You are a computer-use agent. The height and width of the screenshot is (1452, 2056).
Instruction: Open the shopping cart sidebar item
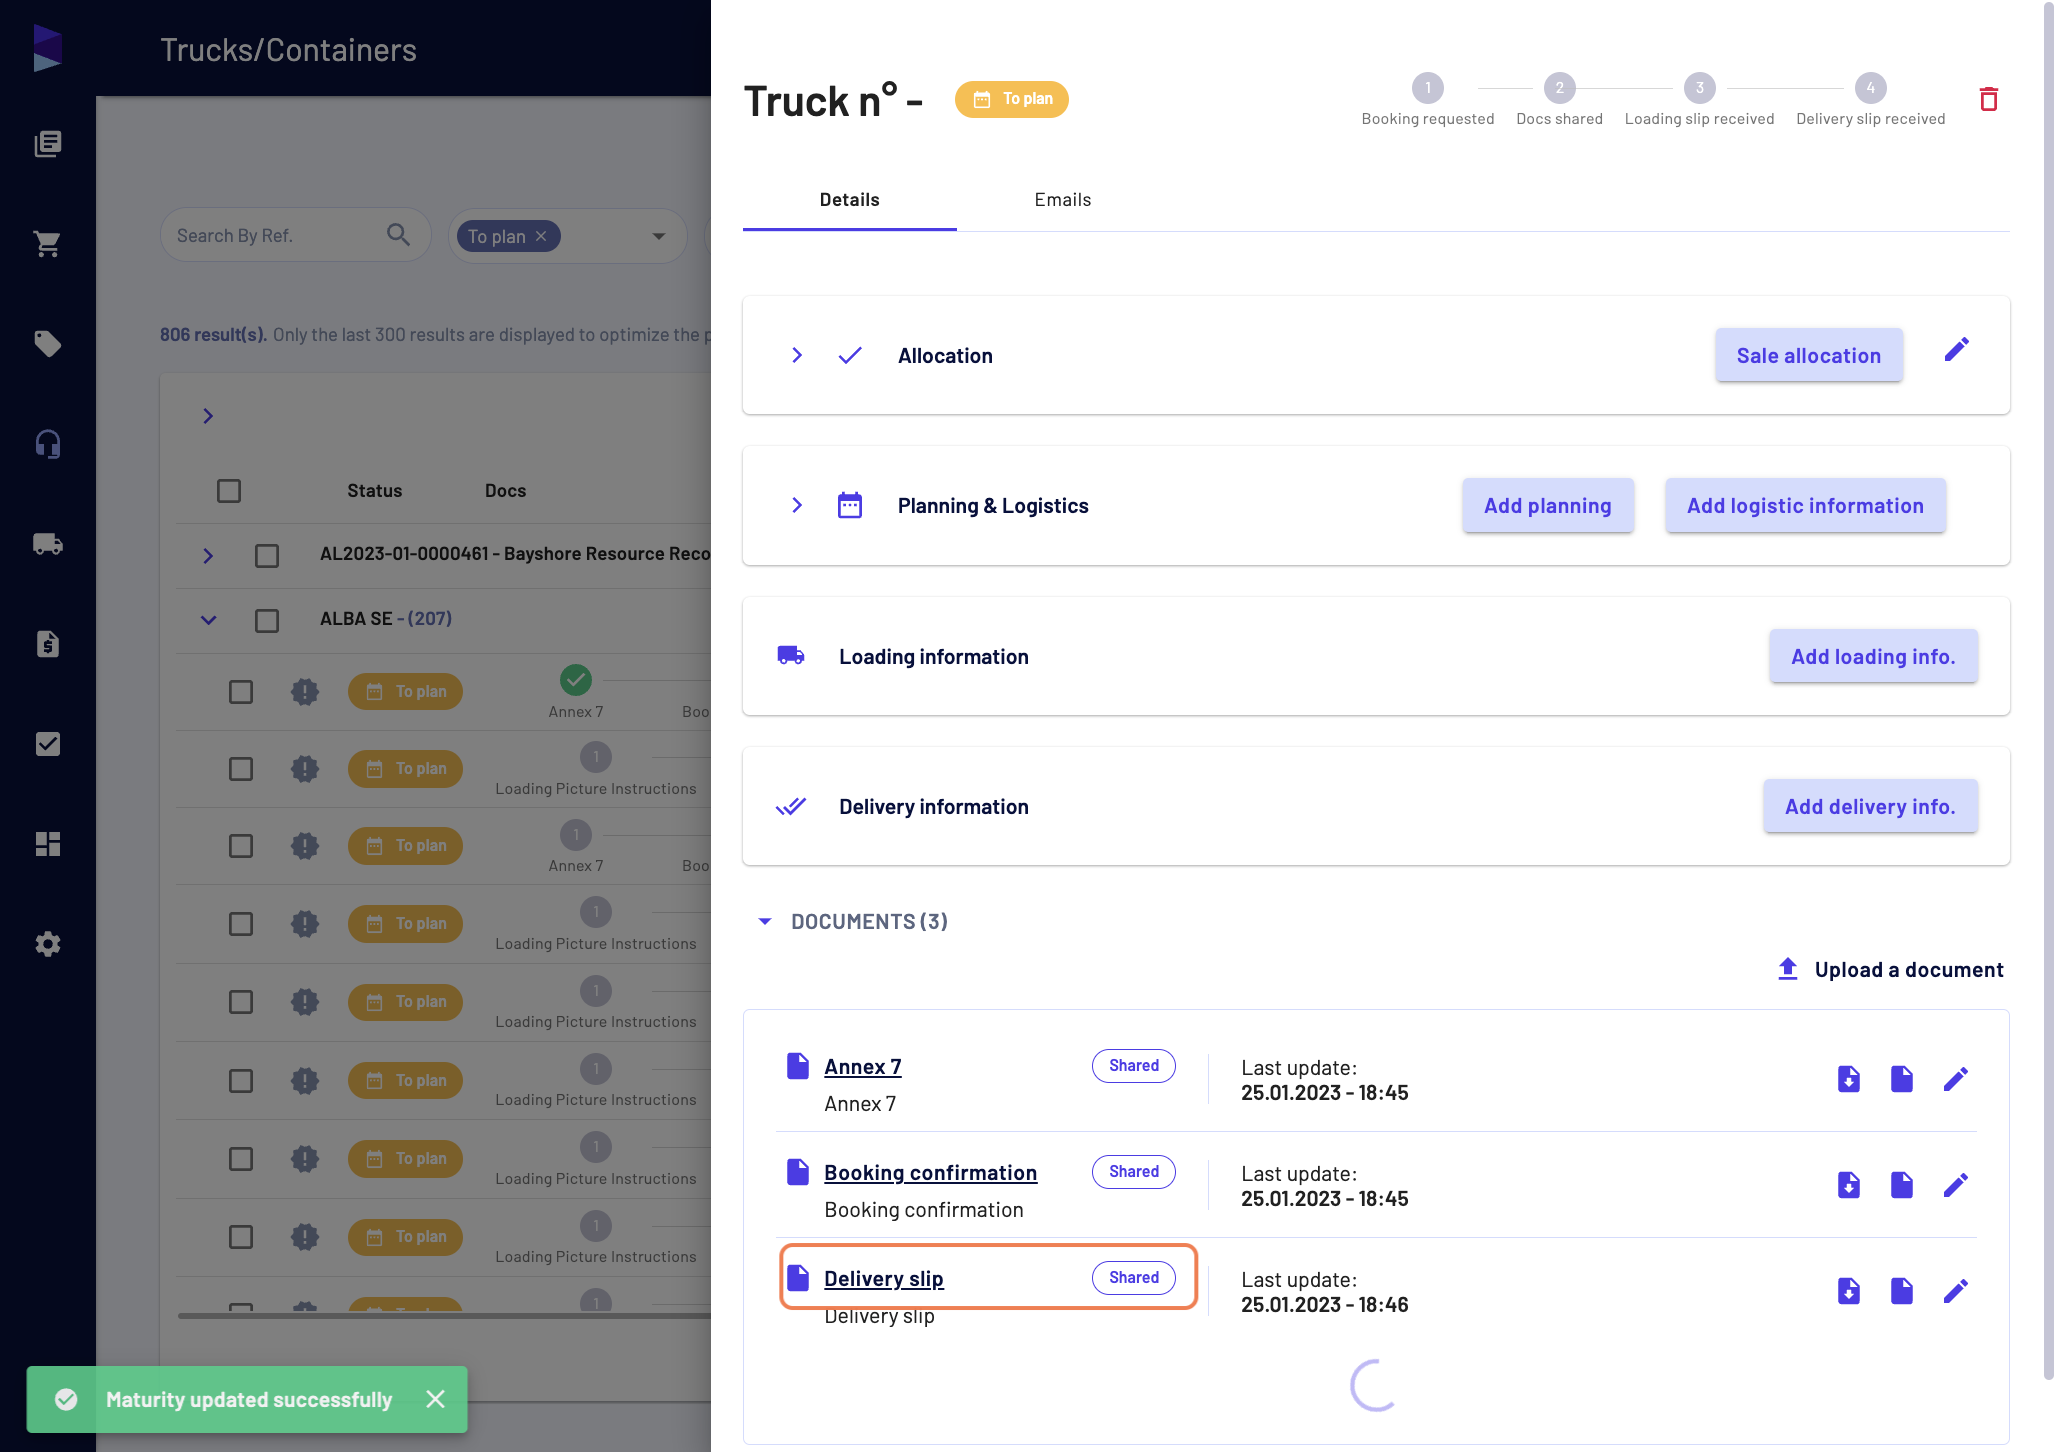click(47, 244)
